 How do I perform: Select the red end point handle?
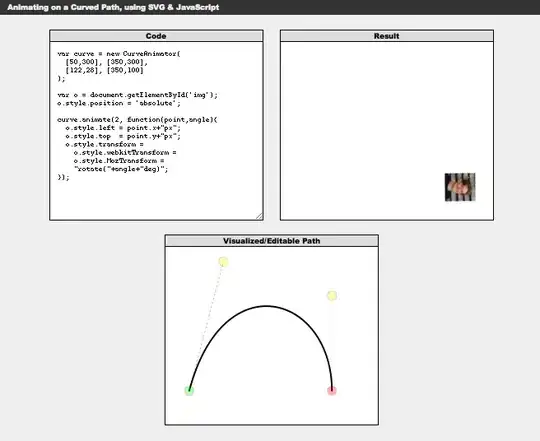[x=332, y=391]
